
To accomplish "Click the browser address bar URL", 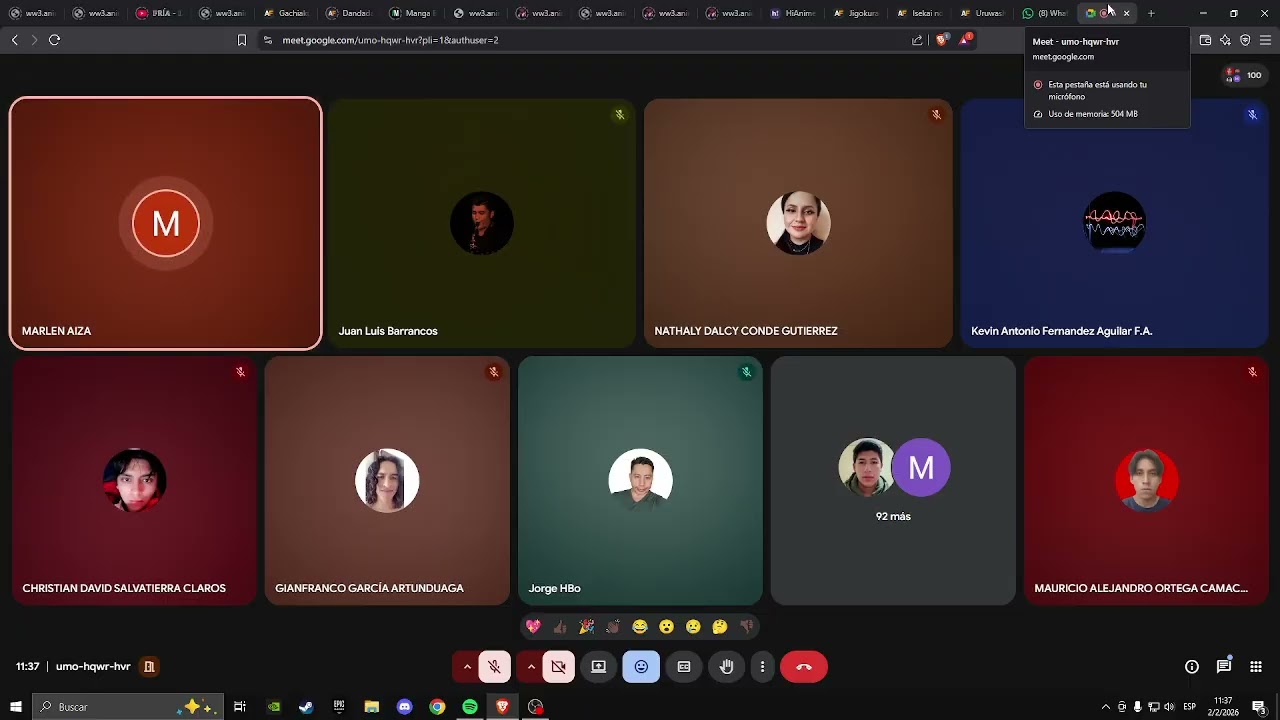I will coord(390,40).
